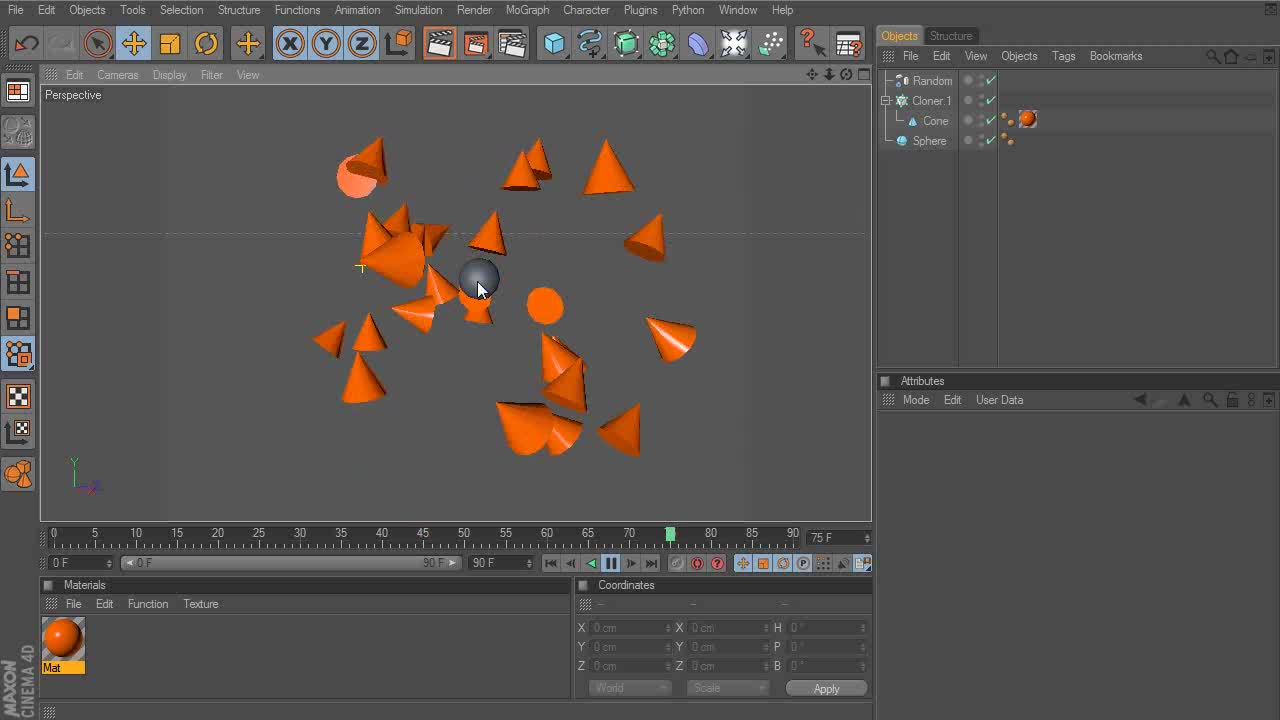The image size is (1280, 720).
Task: Toggle the Z axis lock
Action: (361, 44)
